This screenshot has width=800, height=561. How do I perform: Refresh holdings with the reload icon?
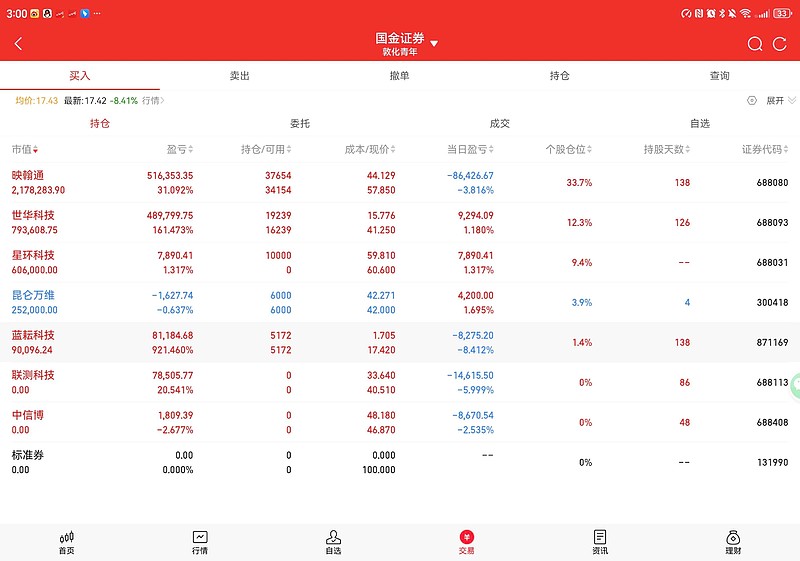pos(780,44)
